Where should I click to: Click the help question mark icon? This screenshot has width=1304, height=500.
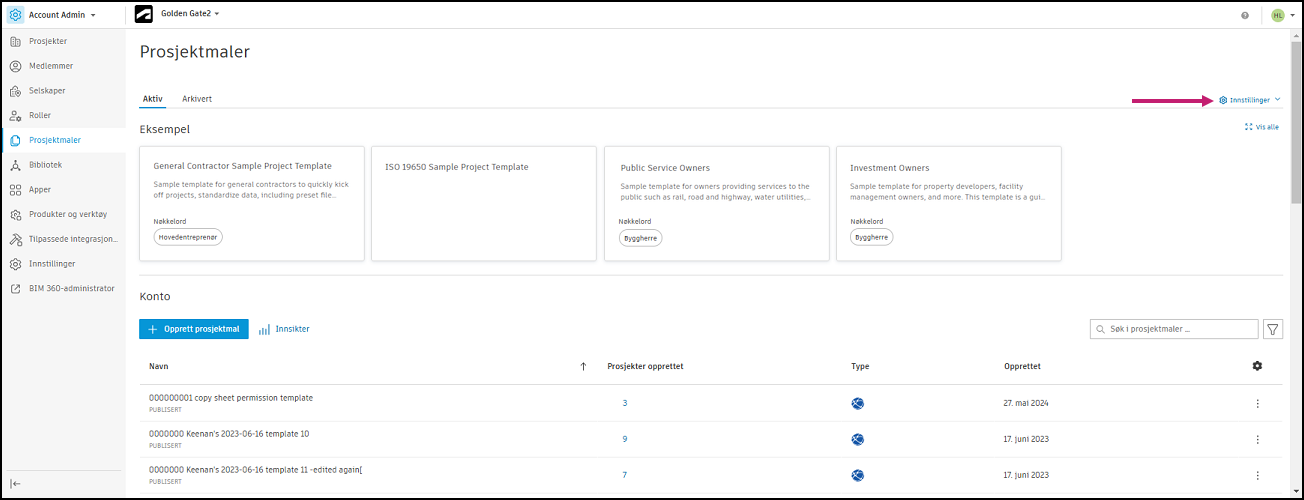(1245, 15)
